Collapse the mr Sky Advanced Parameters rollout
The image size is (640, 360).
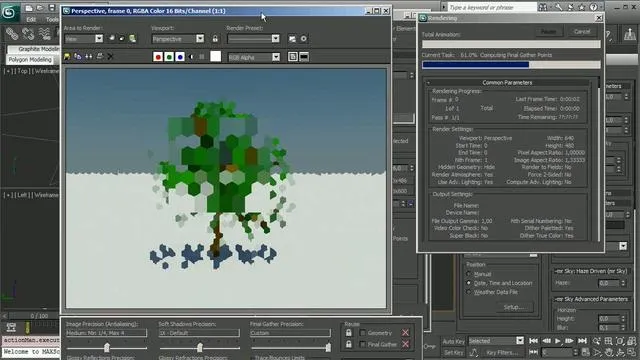pyautogui.click(x=591, y=299)
